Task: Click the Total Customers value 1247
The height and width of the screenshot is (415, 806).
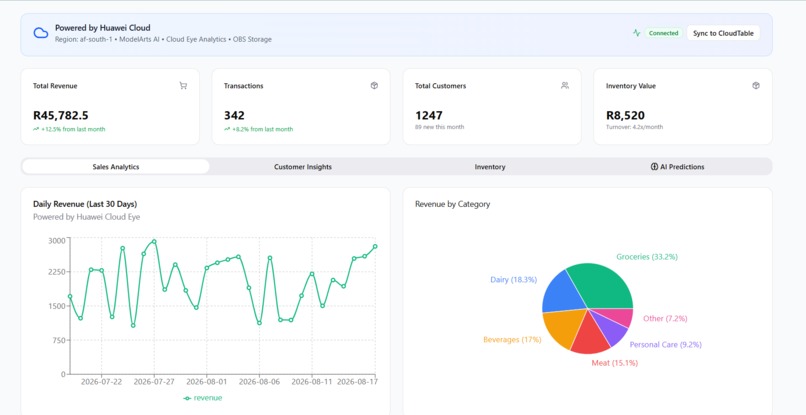Action: click(x=429, y=115)
